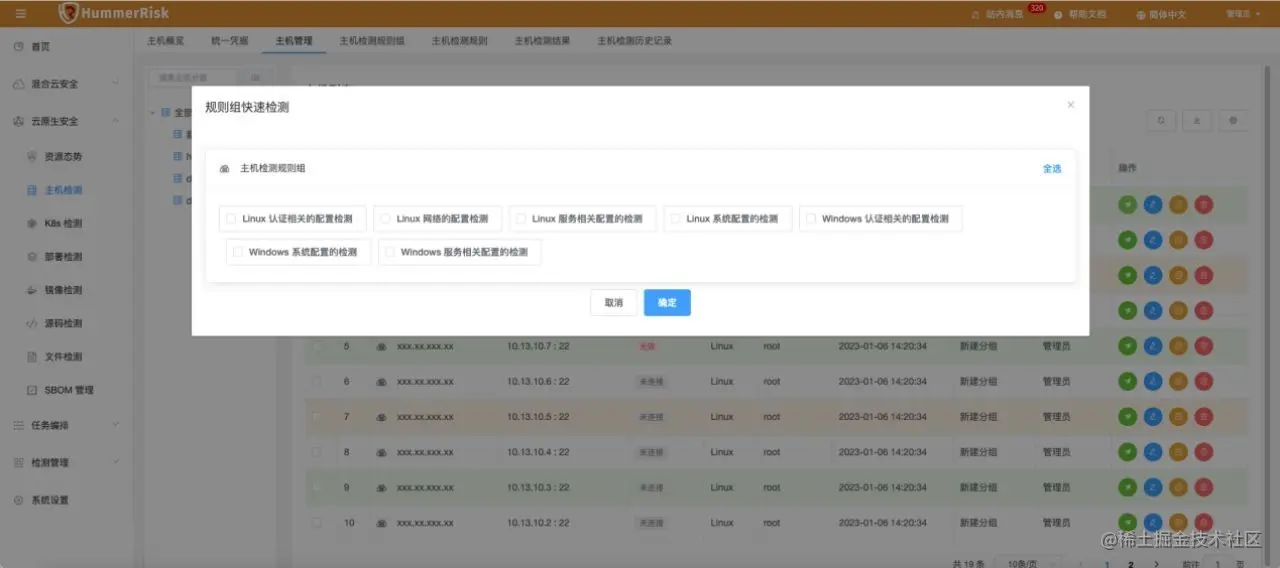Switch to 主机概览 tab
Screen dimensions: 1280x568
click(165, 41)
